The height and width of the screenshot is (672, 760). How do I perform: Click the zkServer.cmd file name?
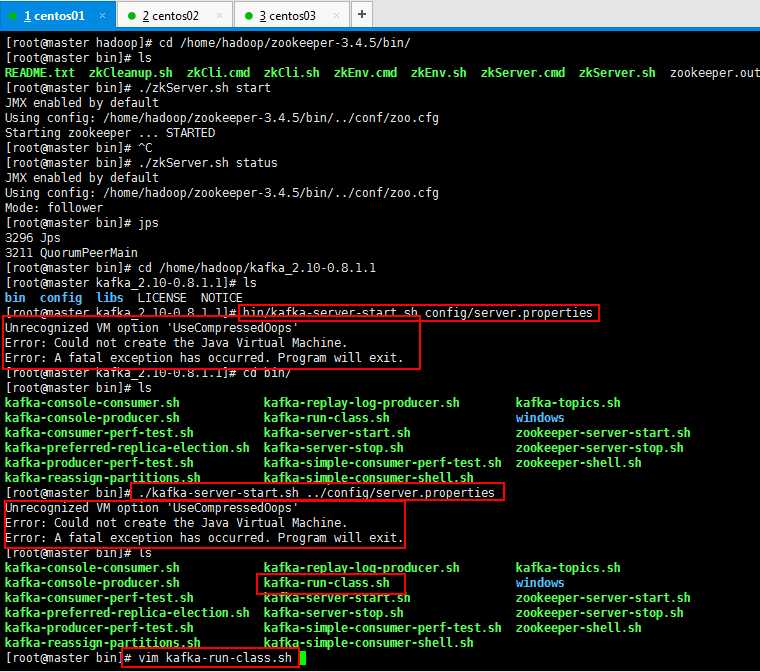click(522, 73)
